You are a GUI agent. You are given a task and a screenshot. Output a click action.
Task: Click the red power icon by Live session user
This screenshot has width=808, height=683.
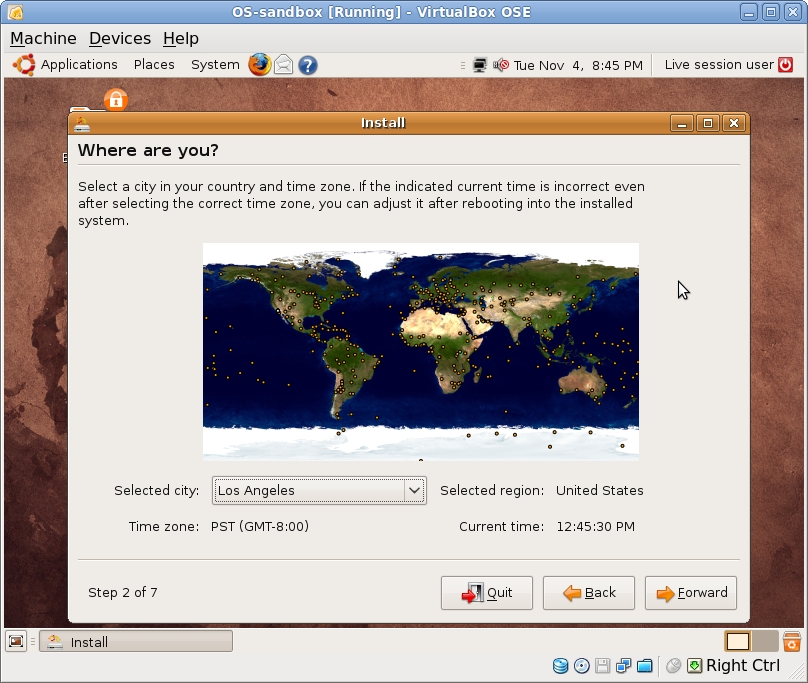[x=785, y=65]
